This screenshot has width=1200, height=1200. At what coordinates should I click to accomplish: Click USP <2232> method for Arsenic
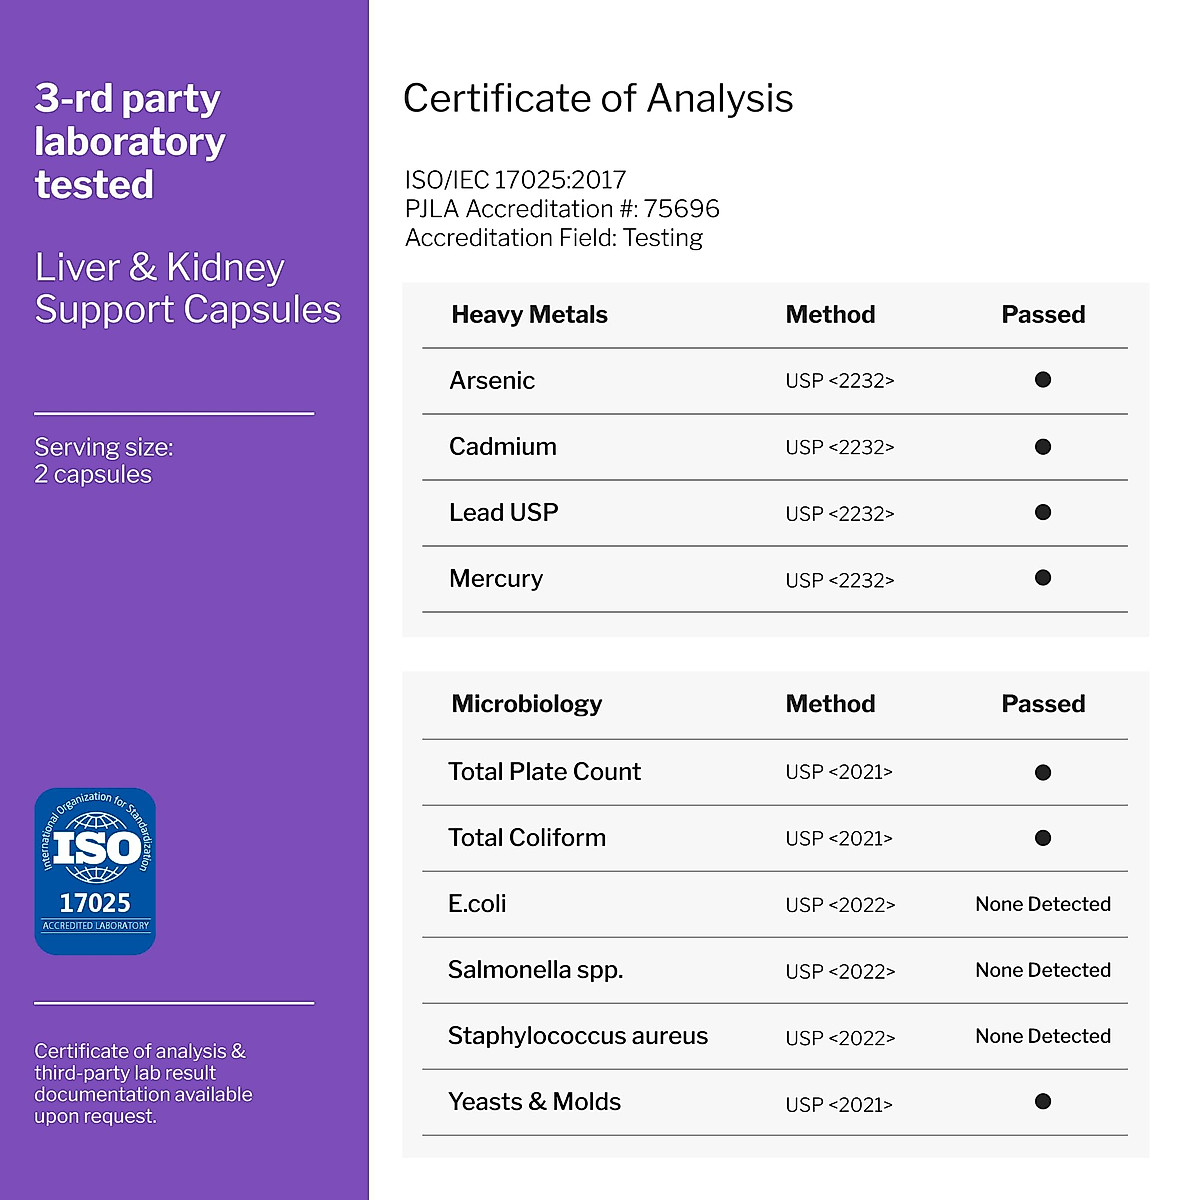(840, 381)
